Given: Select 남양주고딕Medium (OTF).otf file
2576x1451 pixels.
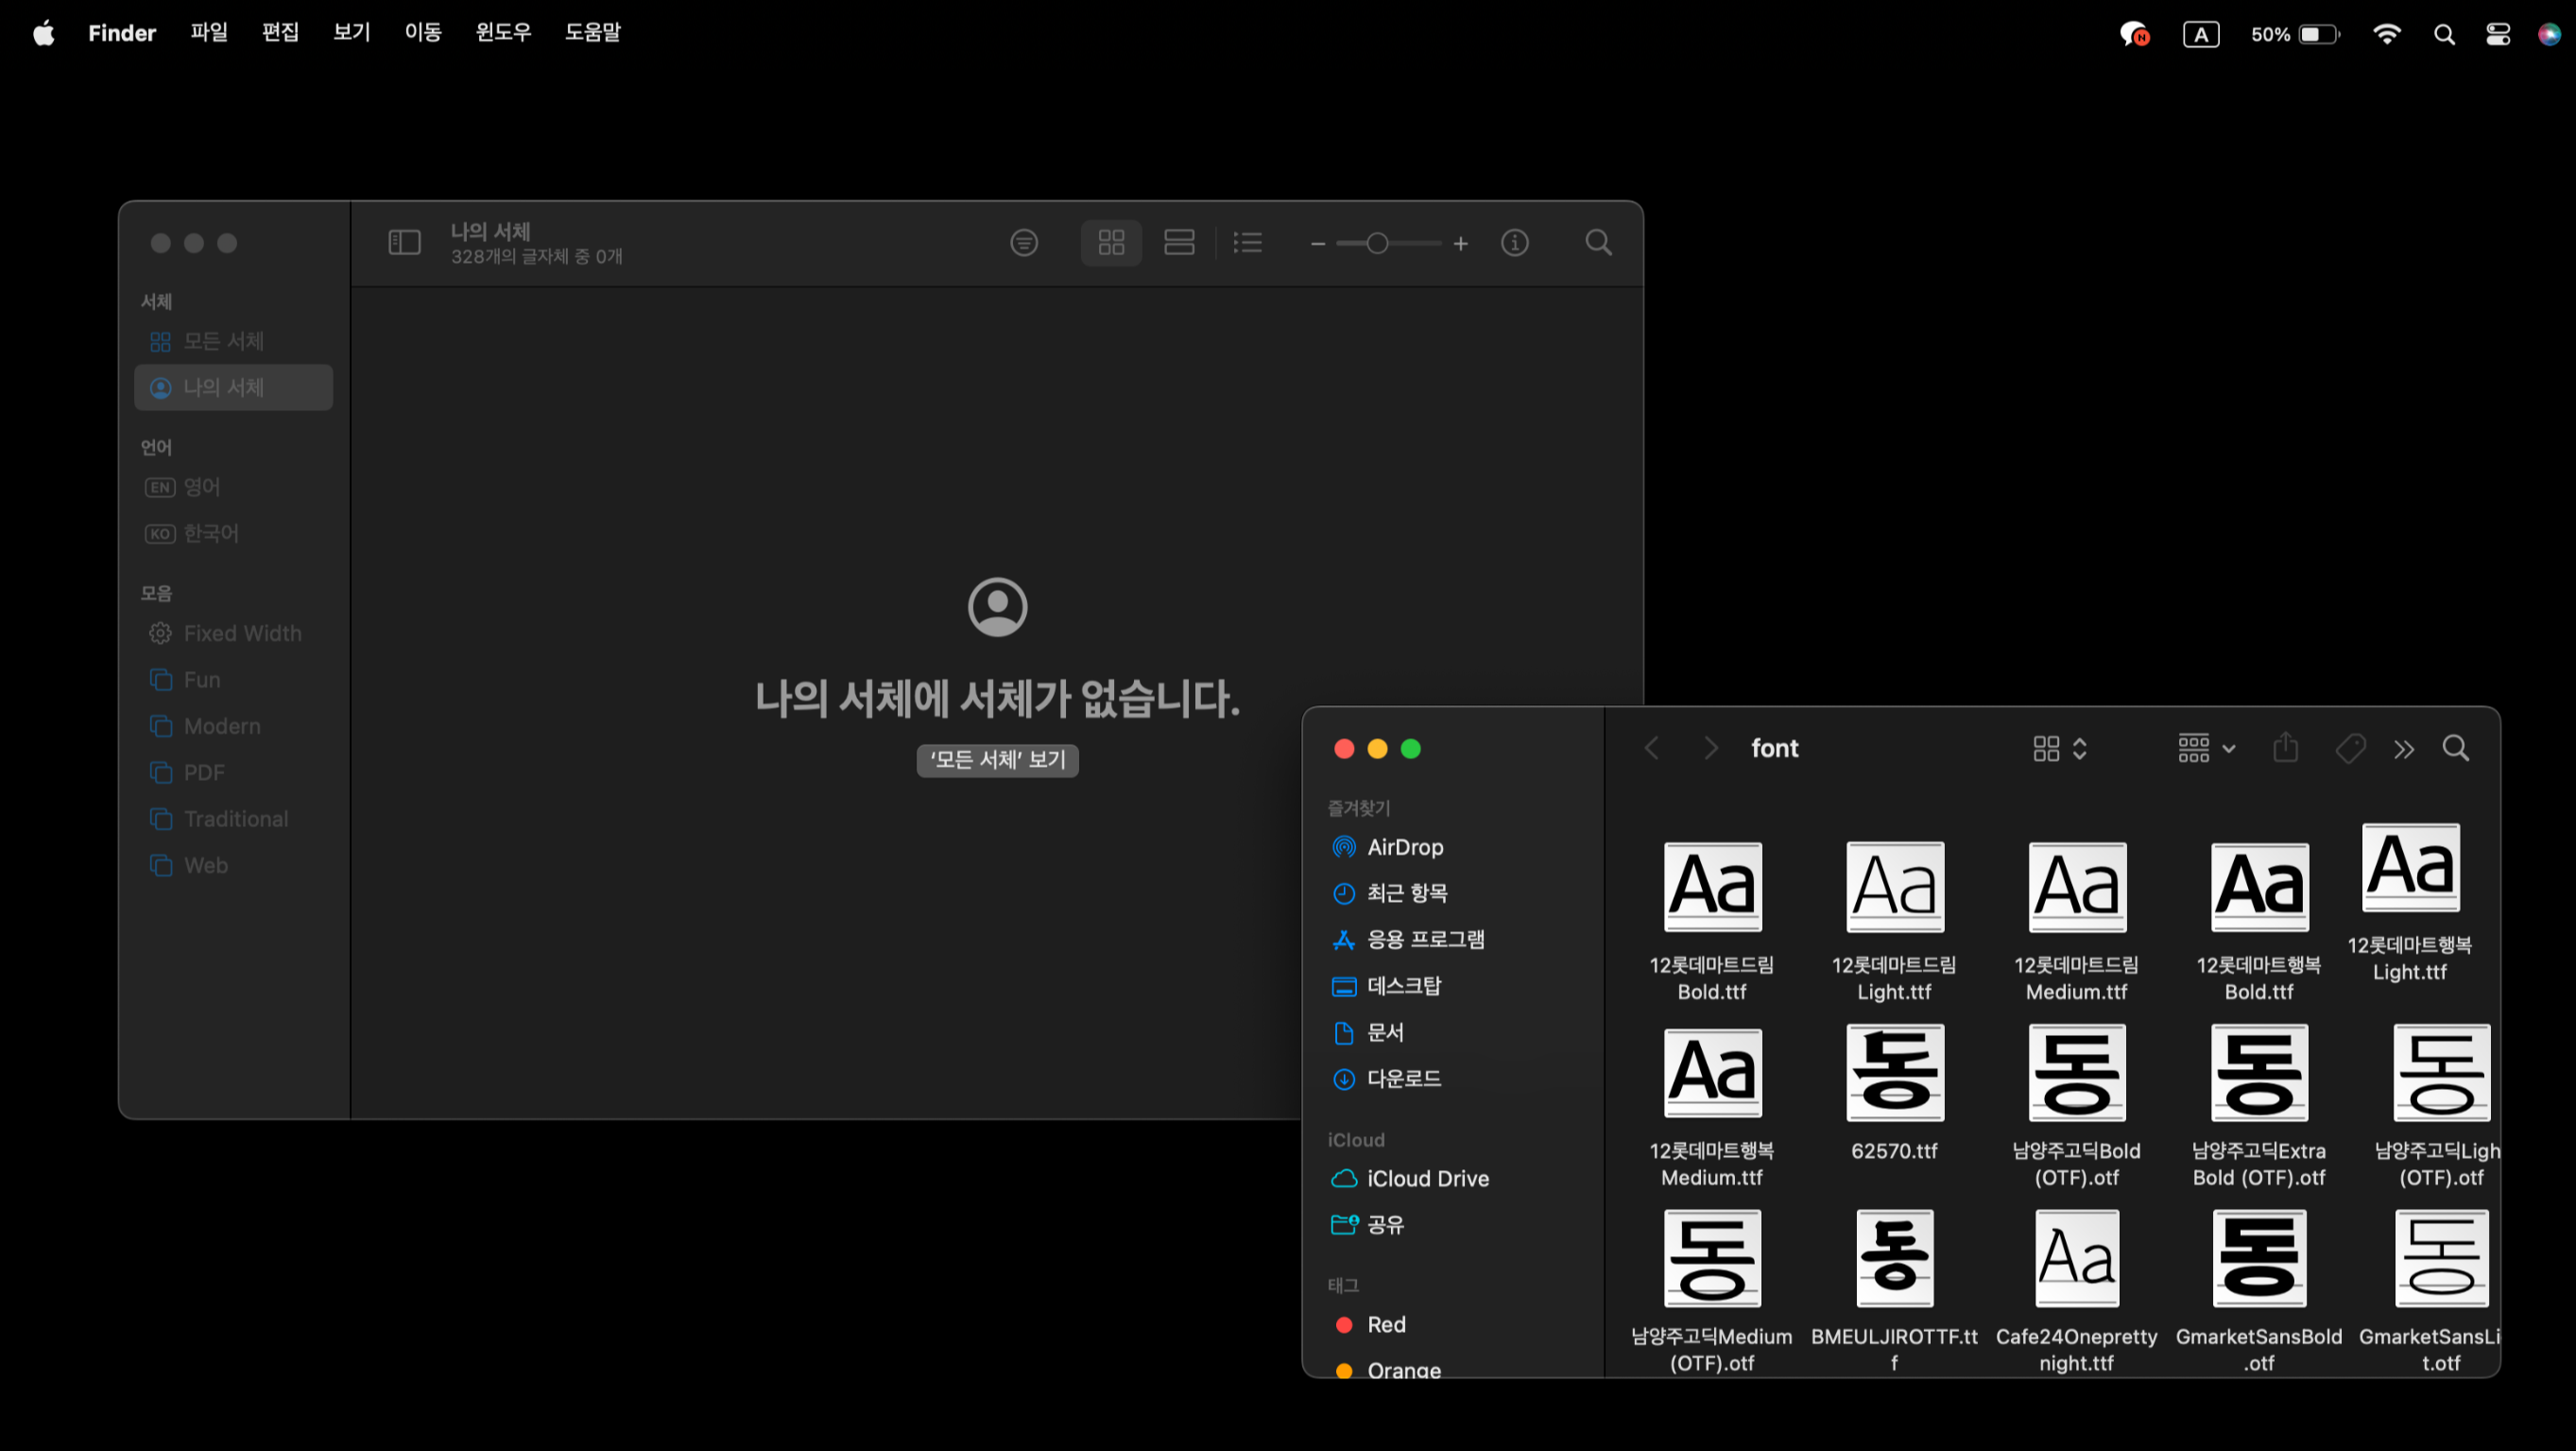Looking at the screenshot, I should [x=1712, y=1258].
